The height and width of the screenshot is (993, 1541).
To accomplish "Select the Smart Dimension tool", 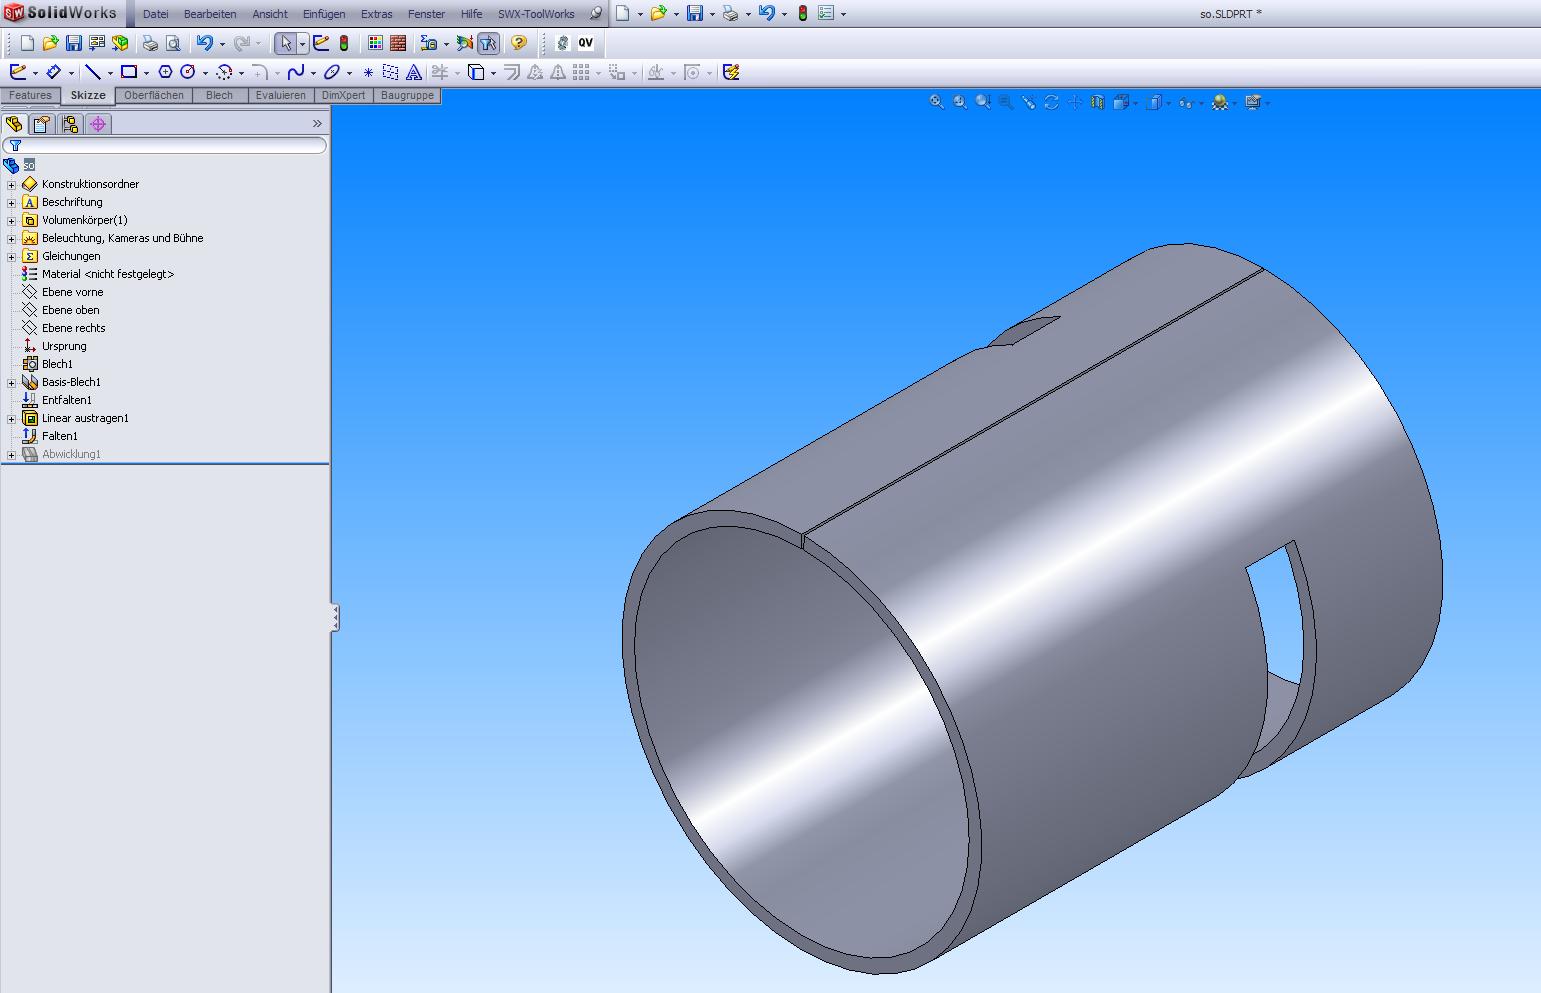I will click(x=54, y=72).
